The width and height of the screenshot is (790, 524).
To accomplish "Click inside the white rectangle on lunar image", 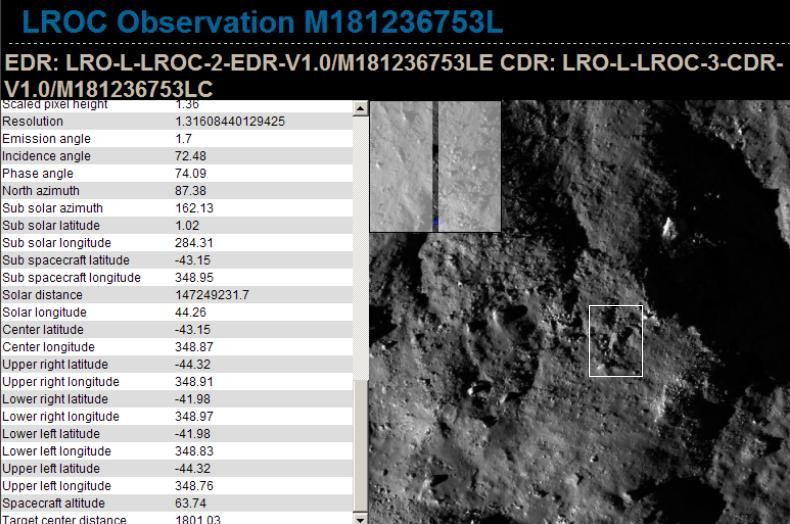I will [616, 341].
